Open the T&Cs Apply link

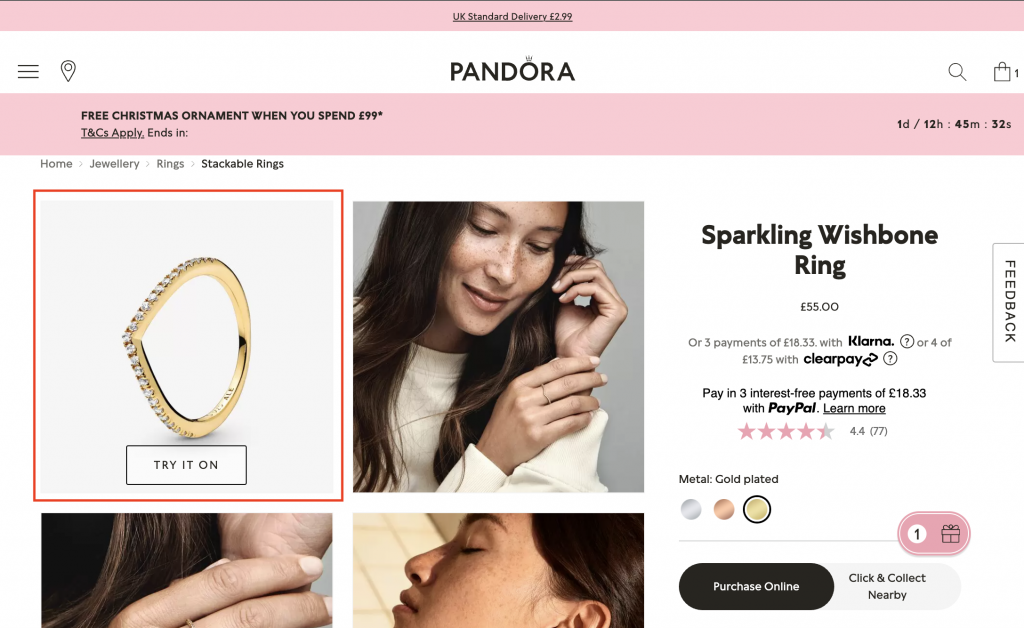(x=110, y=132)
